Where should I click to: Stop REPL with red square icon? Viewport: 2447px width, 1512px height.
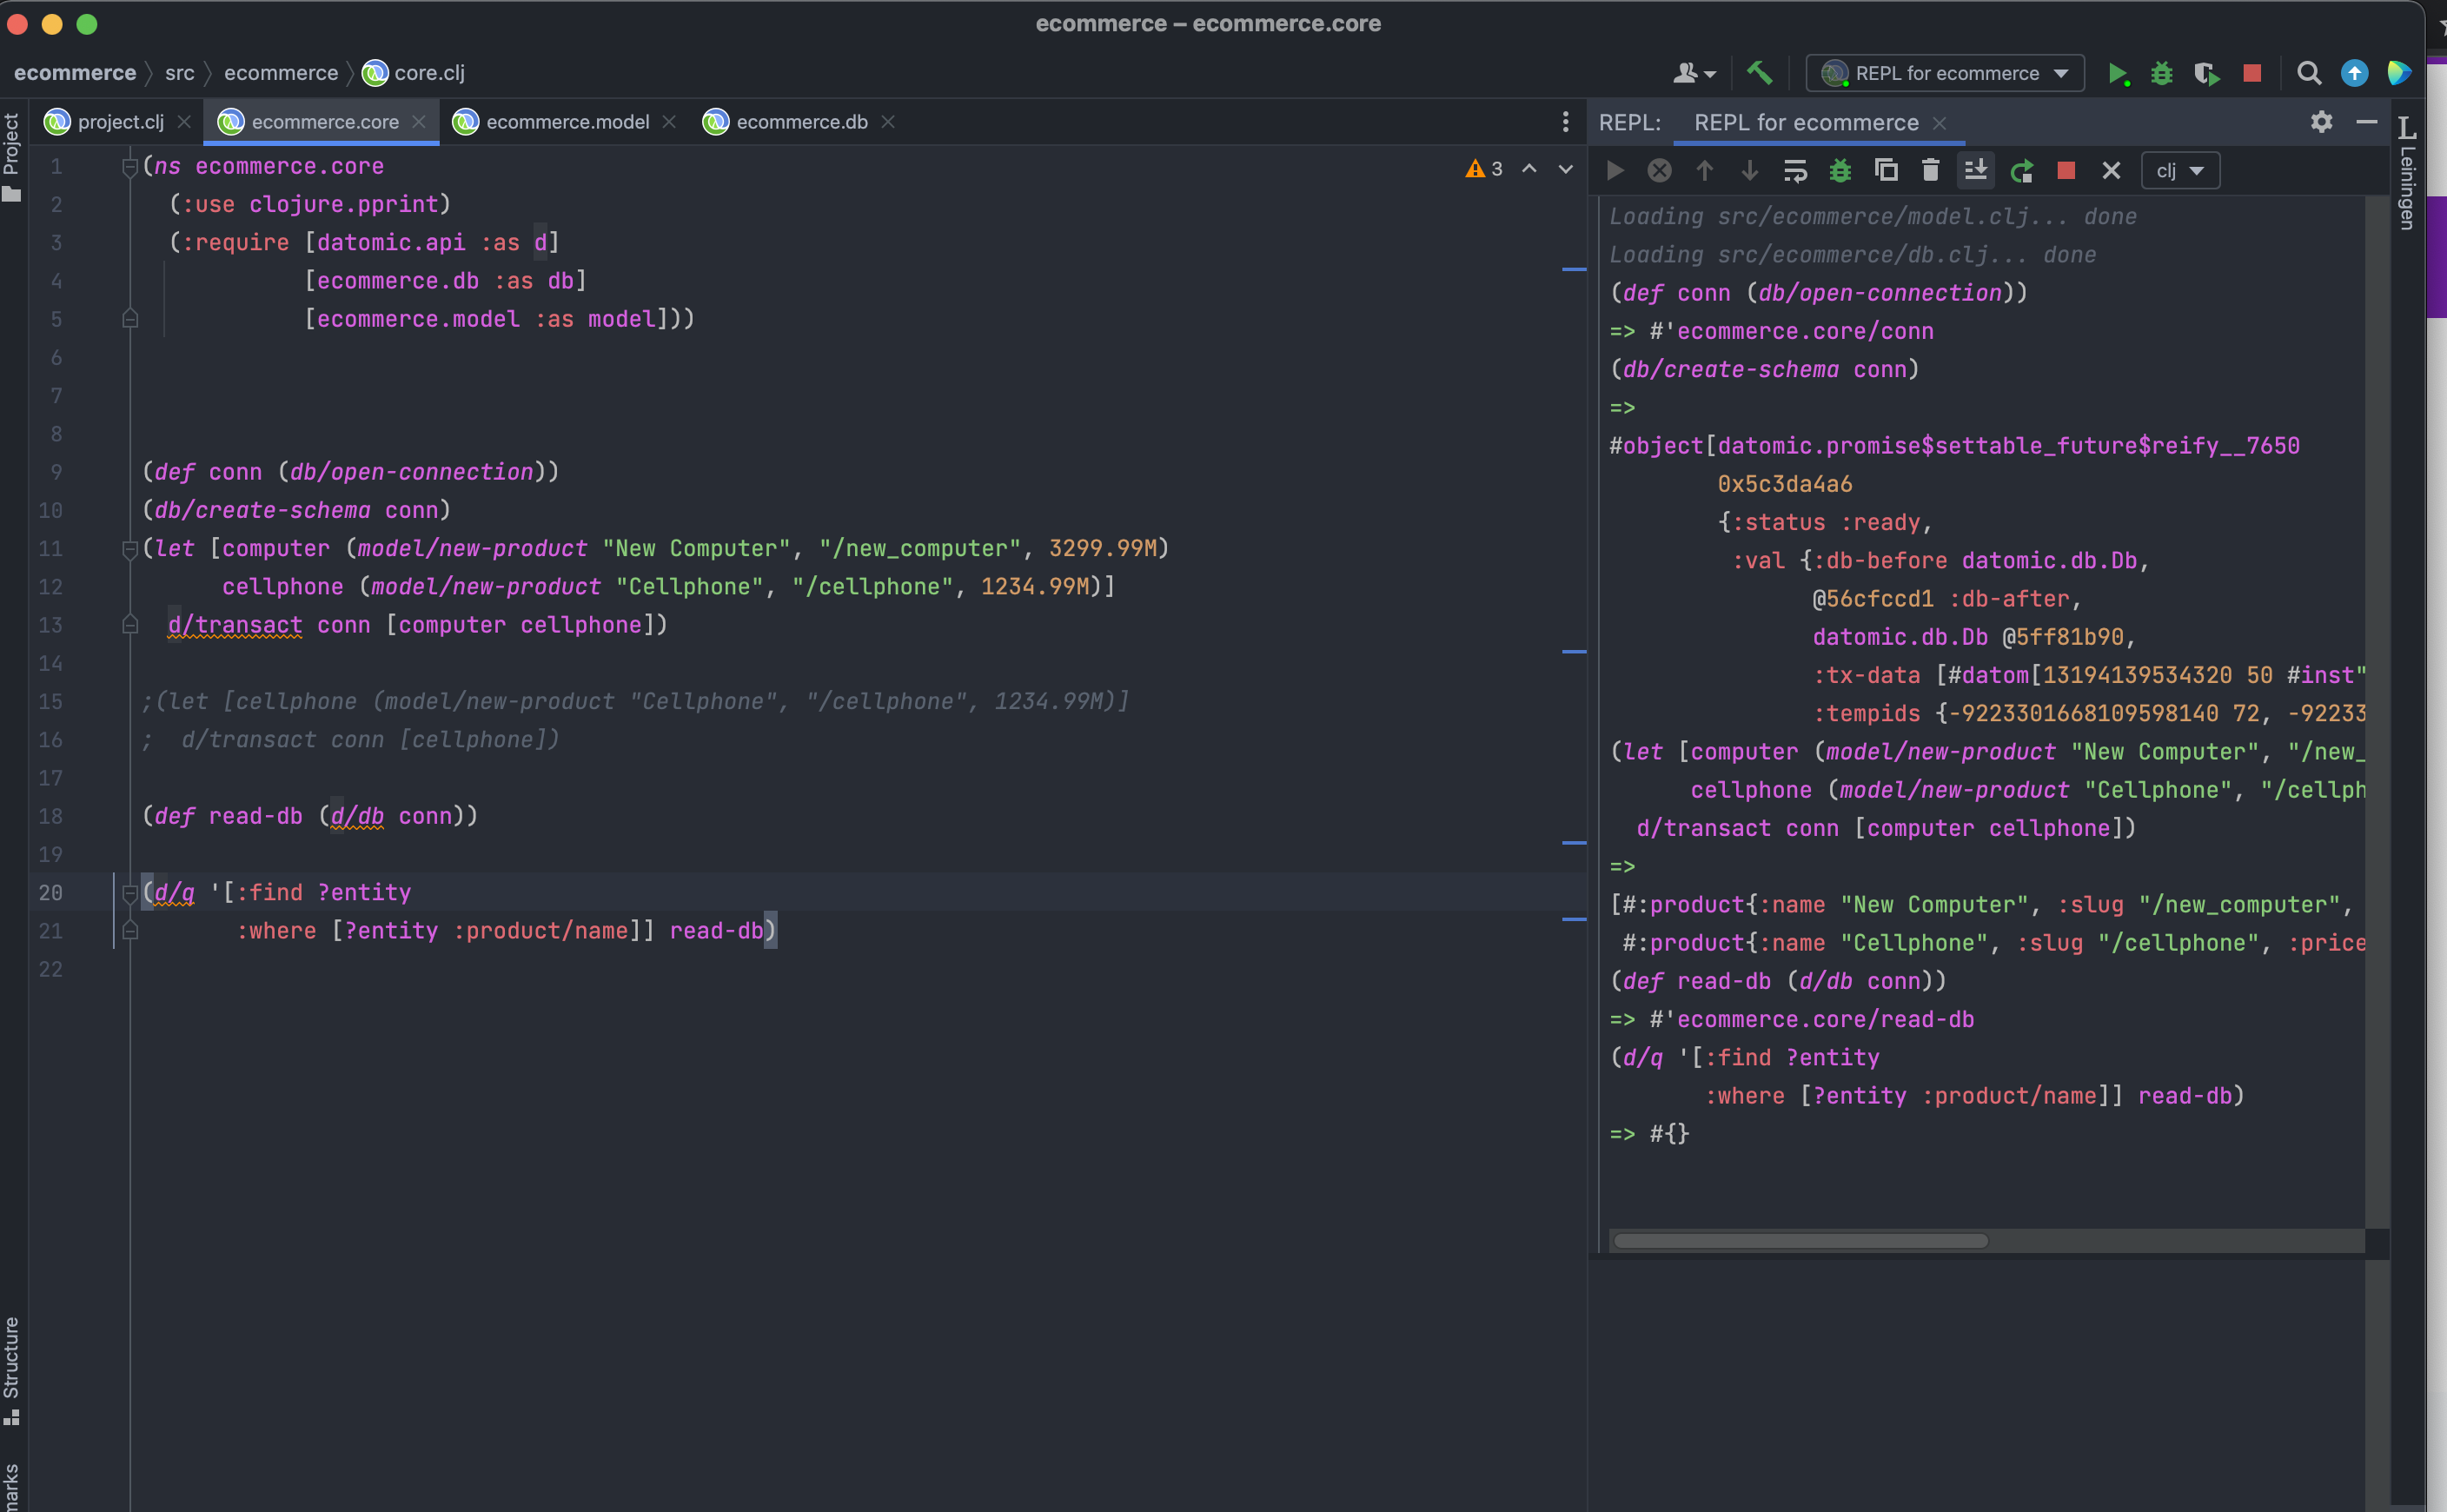click(2066, 171)
